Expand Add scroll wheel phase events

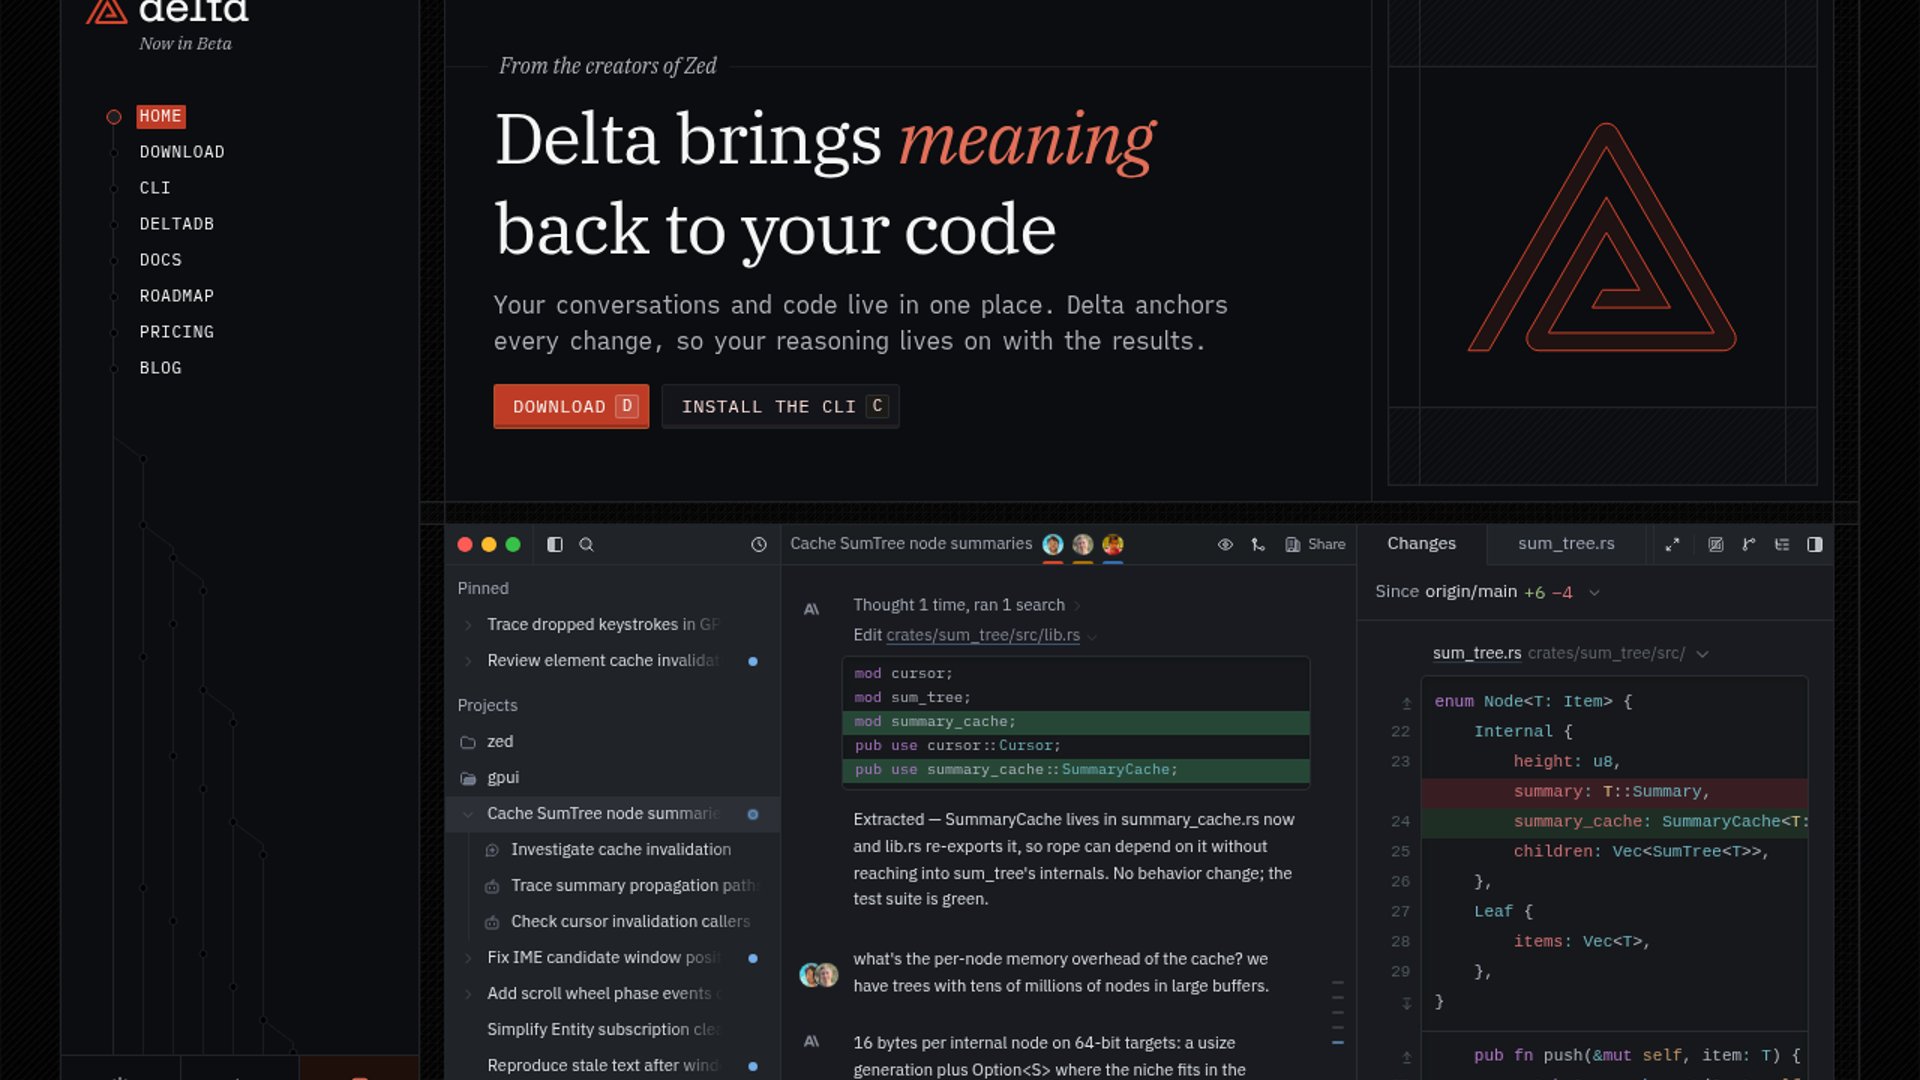468,994
